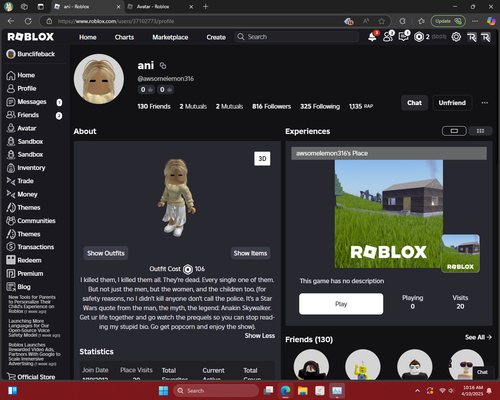The height and width of the screenshot is (400, 500).
Task: Open the first friend avatar in Friends
Action: point(311,365)
